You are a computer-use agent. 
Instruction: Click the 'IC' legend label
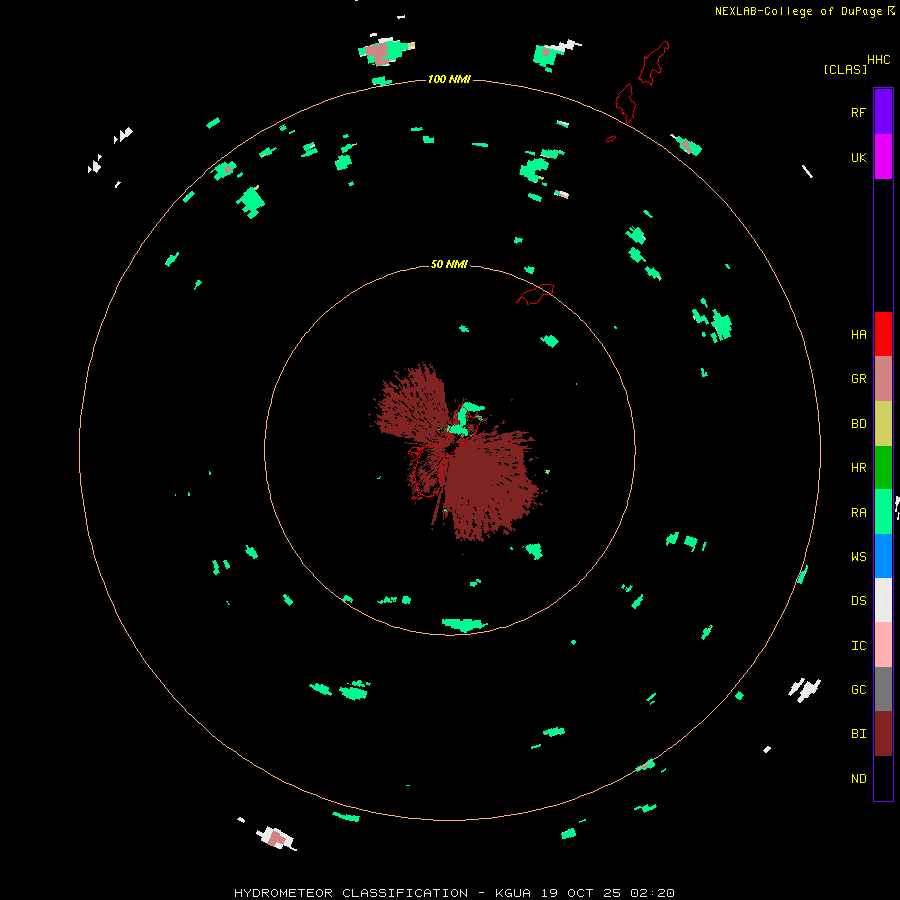point(858,646)
